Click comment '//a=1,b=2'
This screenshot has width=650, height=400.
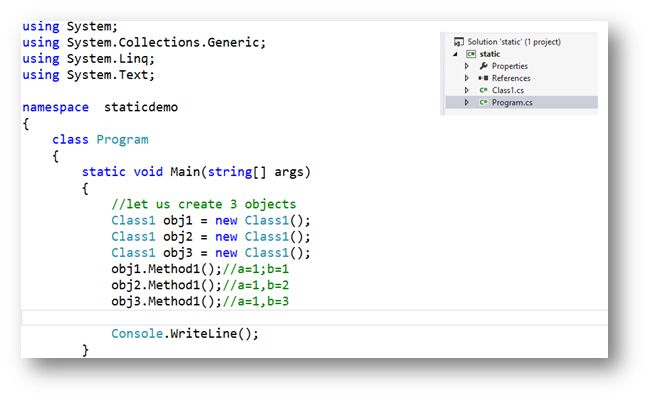click(x=256, y=285)
